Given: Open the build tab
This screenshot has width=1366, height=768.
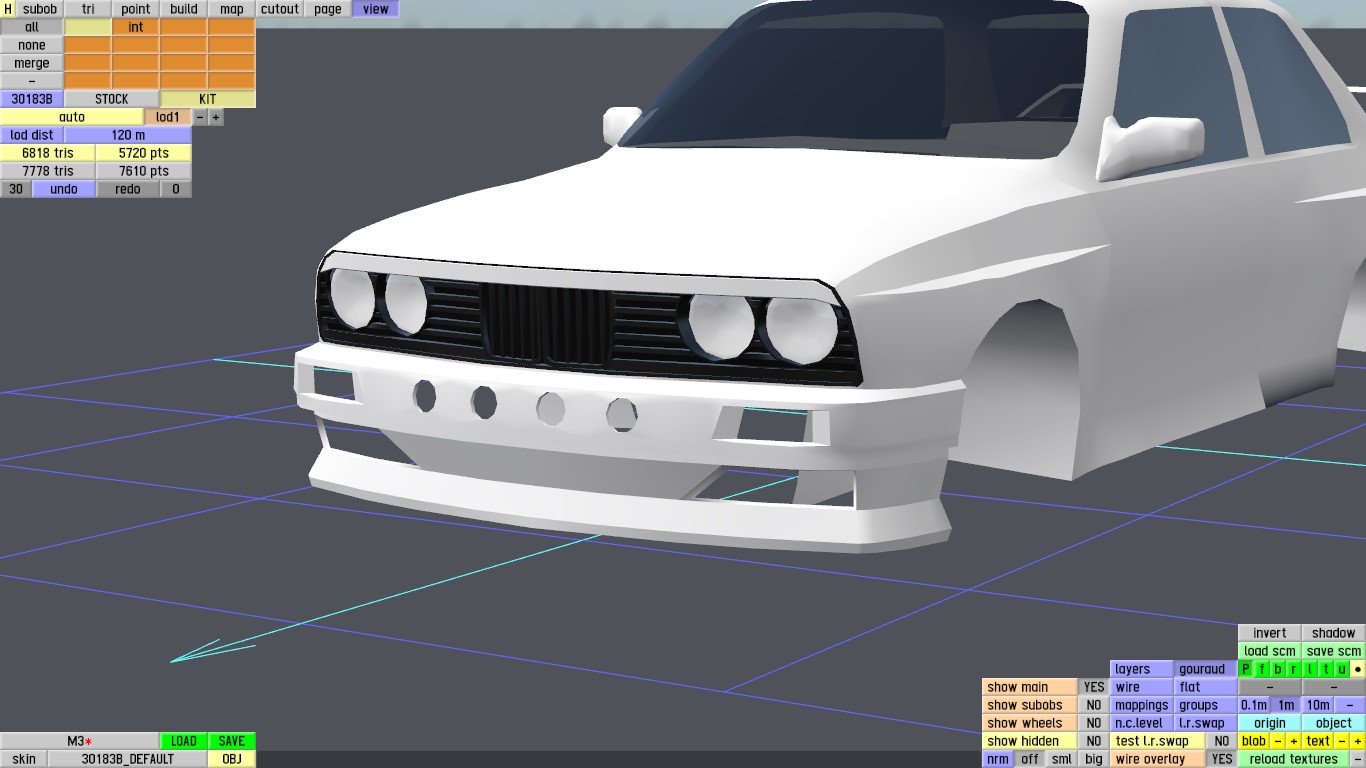Looking at the screenshot, I should [184, 9].
